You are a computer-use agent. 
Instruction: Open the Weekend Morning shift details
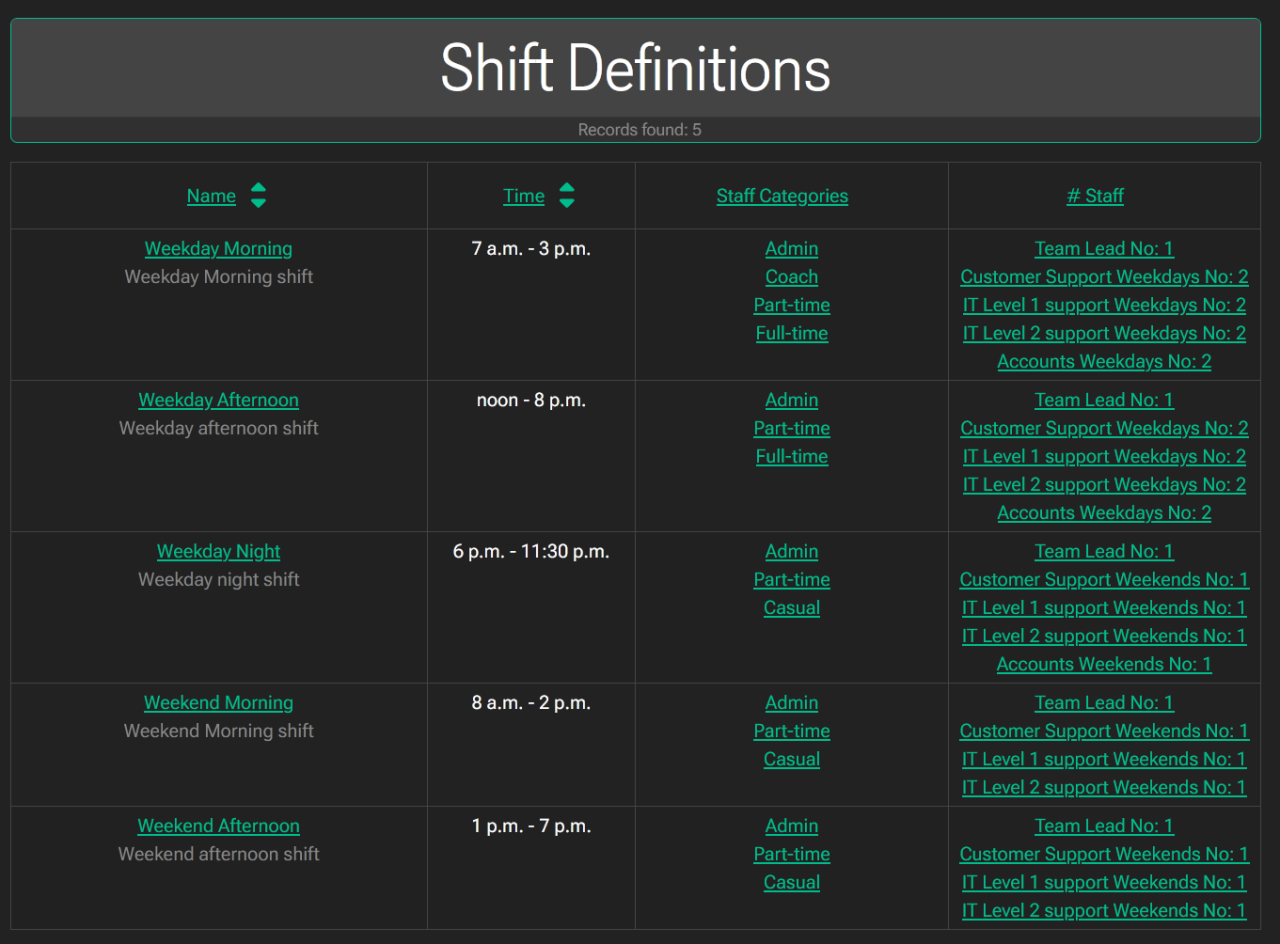pos(218,702)
